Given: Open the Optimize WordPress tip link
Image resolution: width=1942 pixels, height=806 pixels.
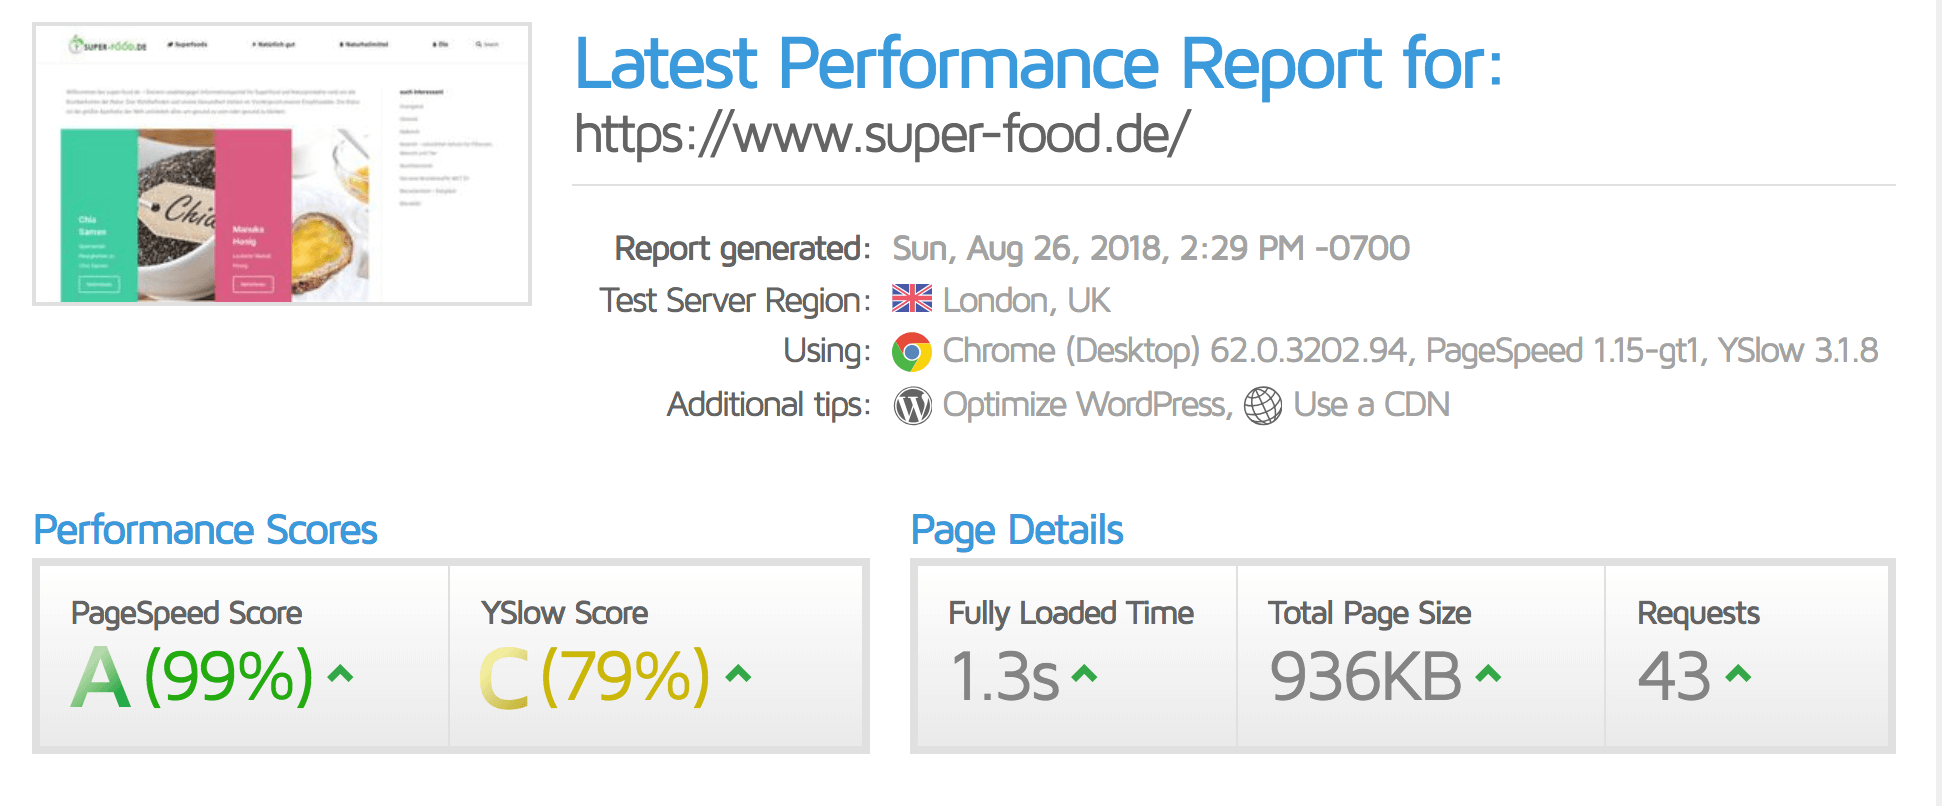Looking at the screenshot, I should 1084,405.
